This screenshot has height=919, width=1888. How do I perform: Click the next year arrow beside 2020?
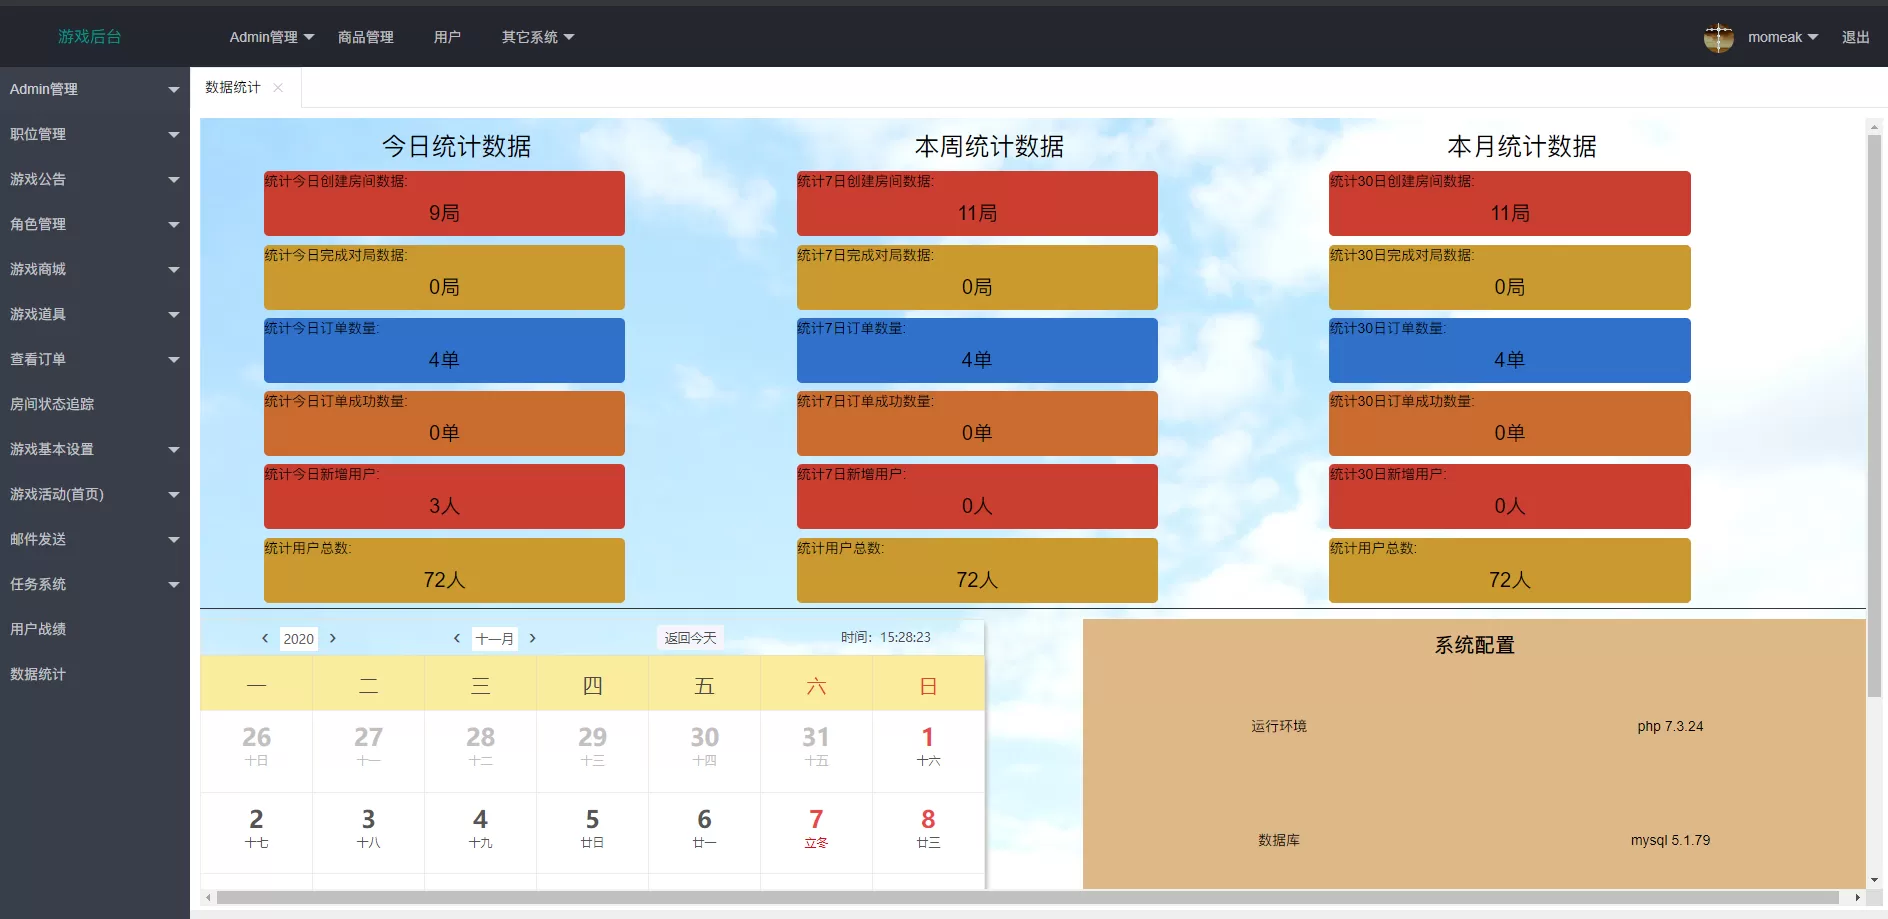pos(333,638)
